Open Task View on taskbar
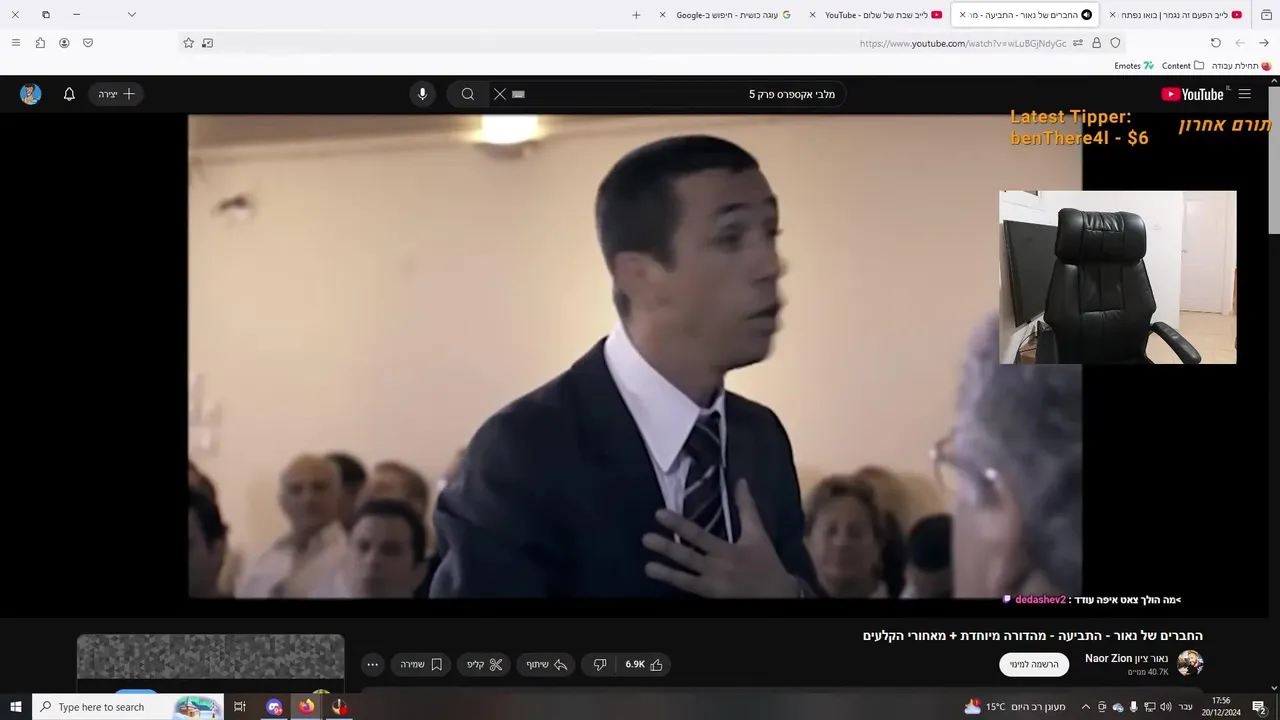Screen dimensions: 1280x720 (x=240, y=707)
